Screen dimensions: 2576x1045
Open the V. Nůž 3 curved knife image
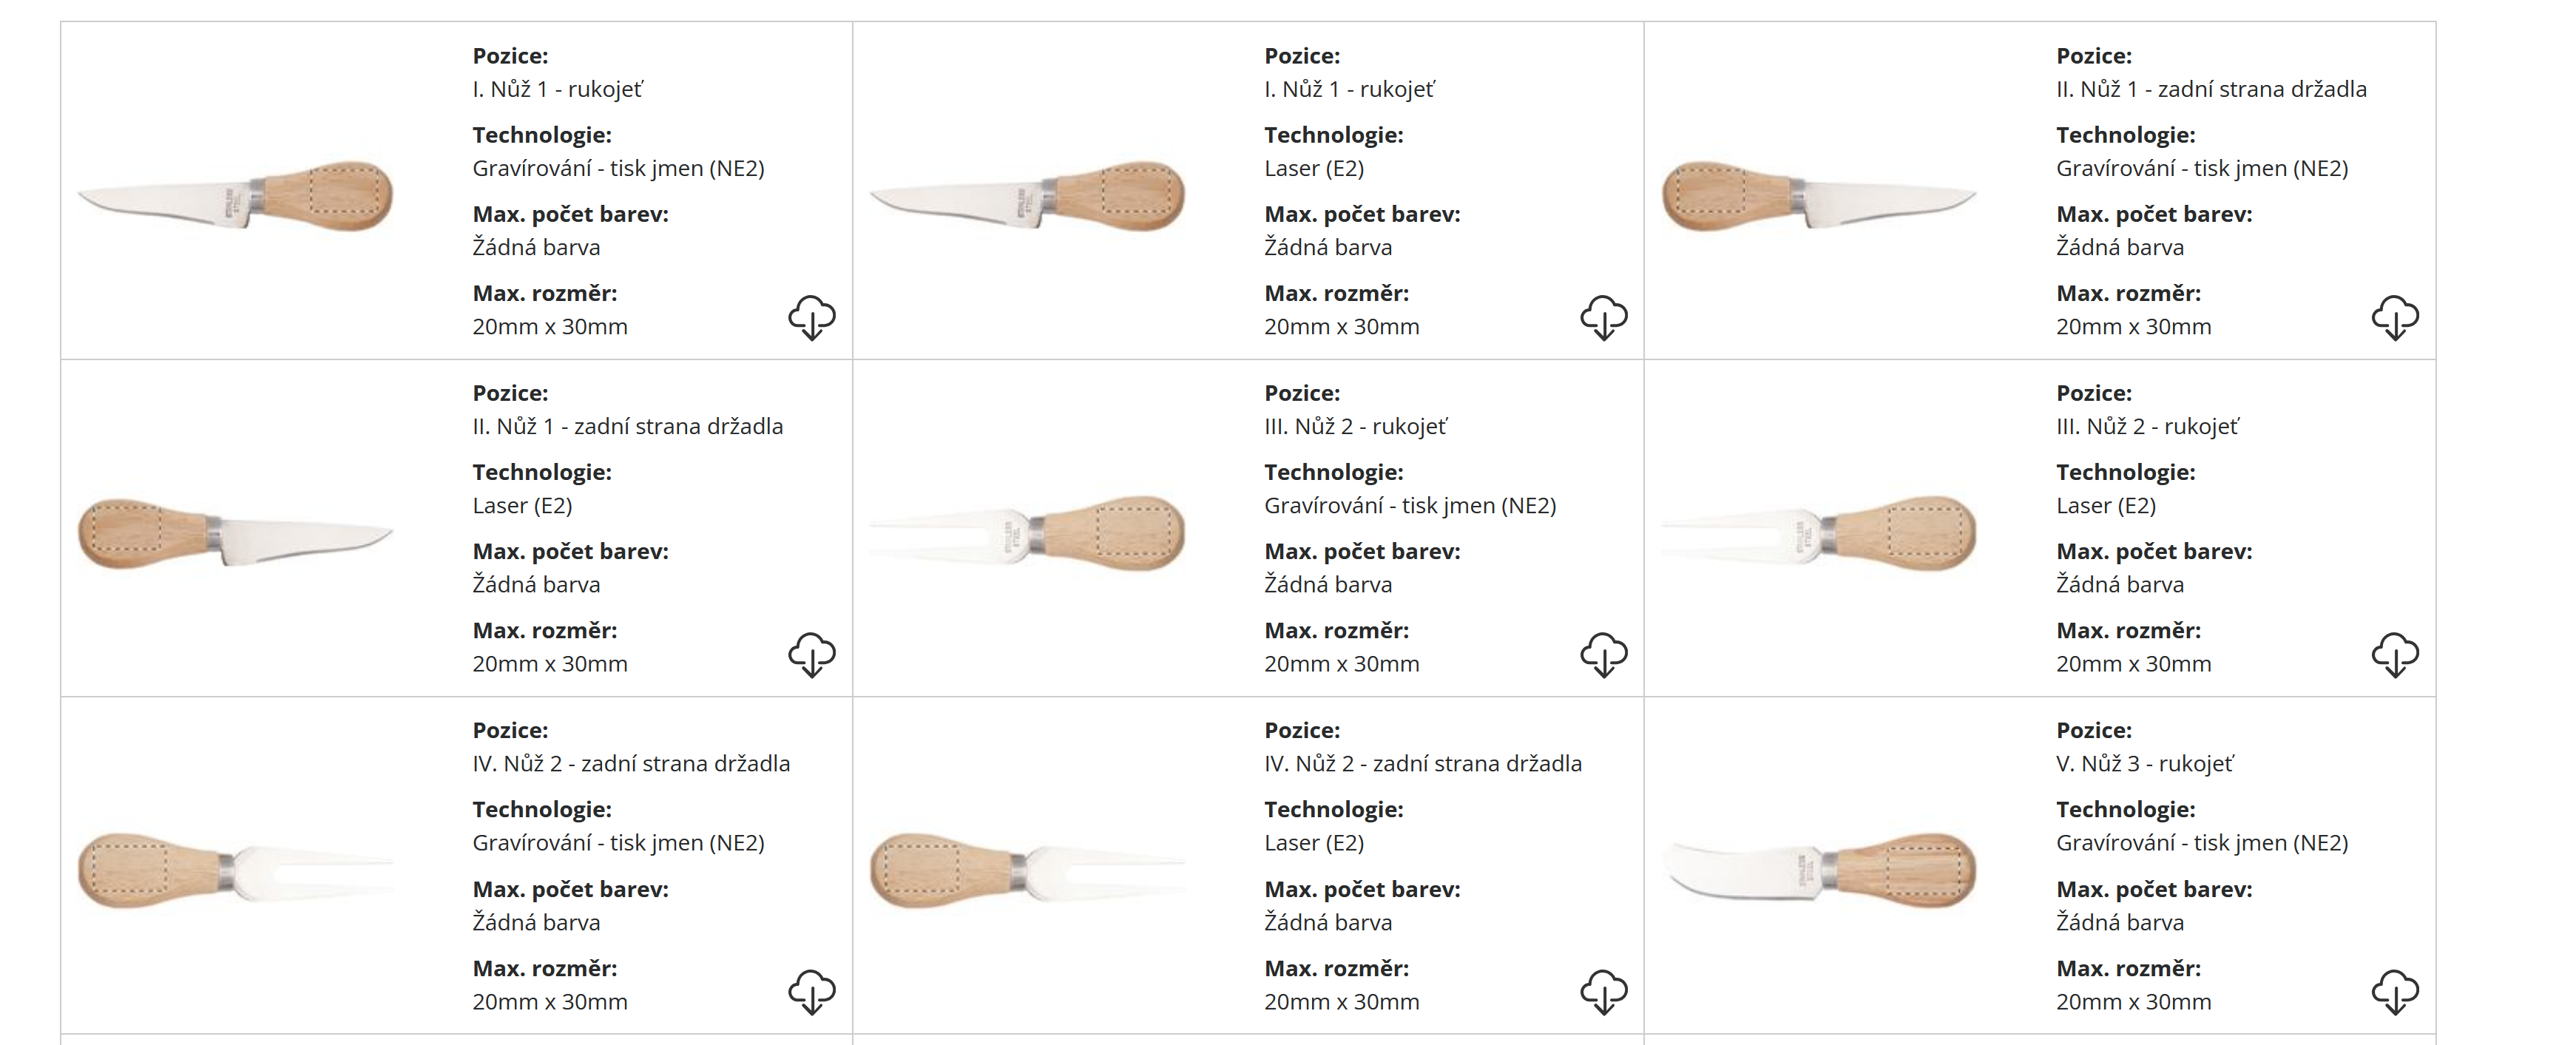(x=1819, y=870)
